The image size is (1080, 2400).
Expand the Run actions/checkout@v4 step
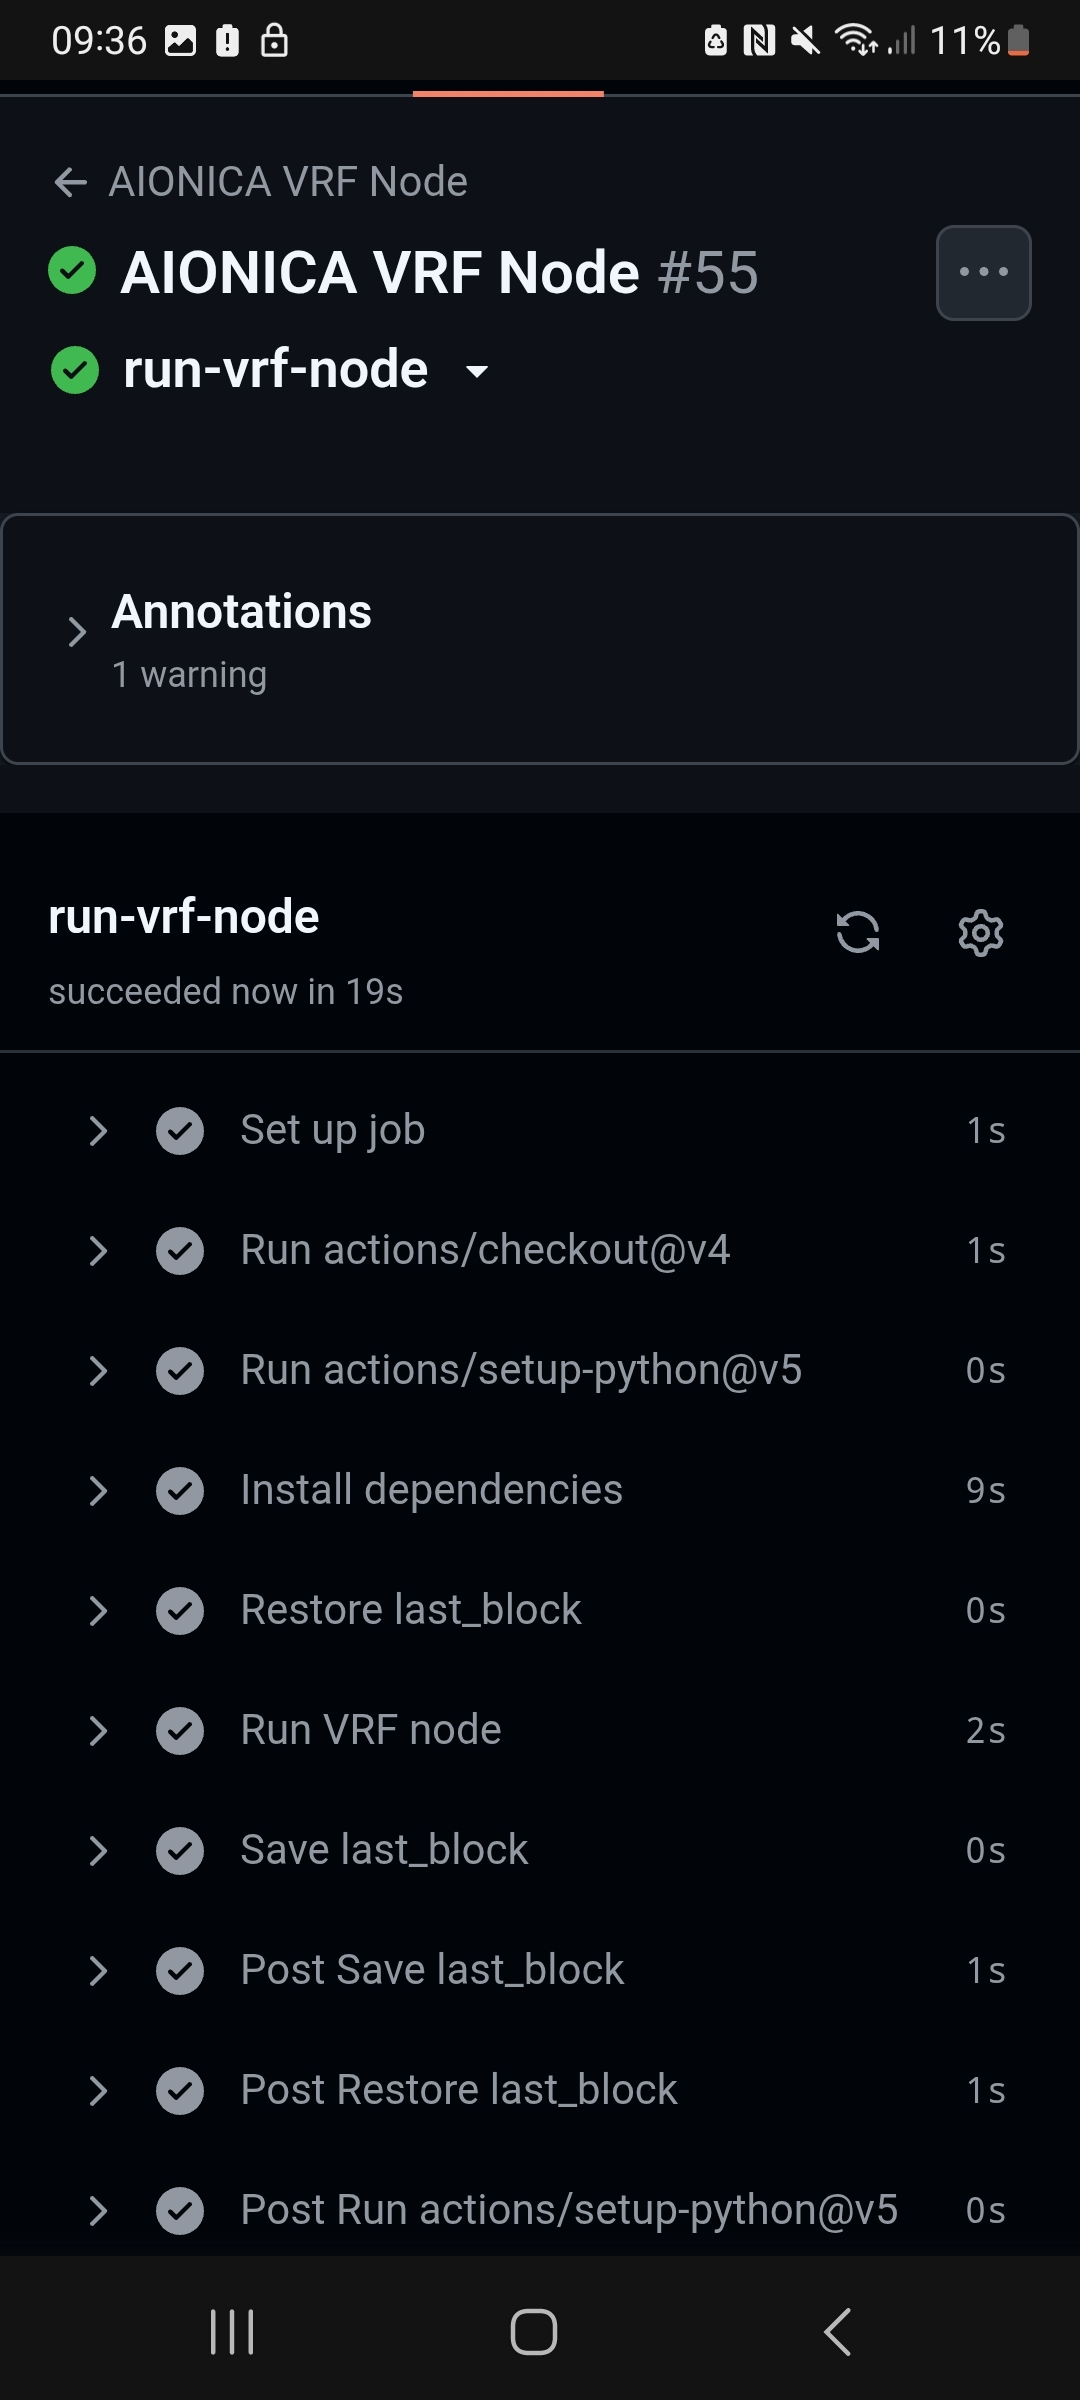point(485,1250)
